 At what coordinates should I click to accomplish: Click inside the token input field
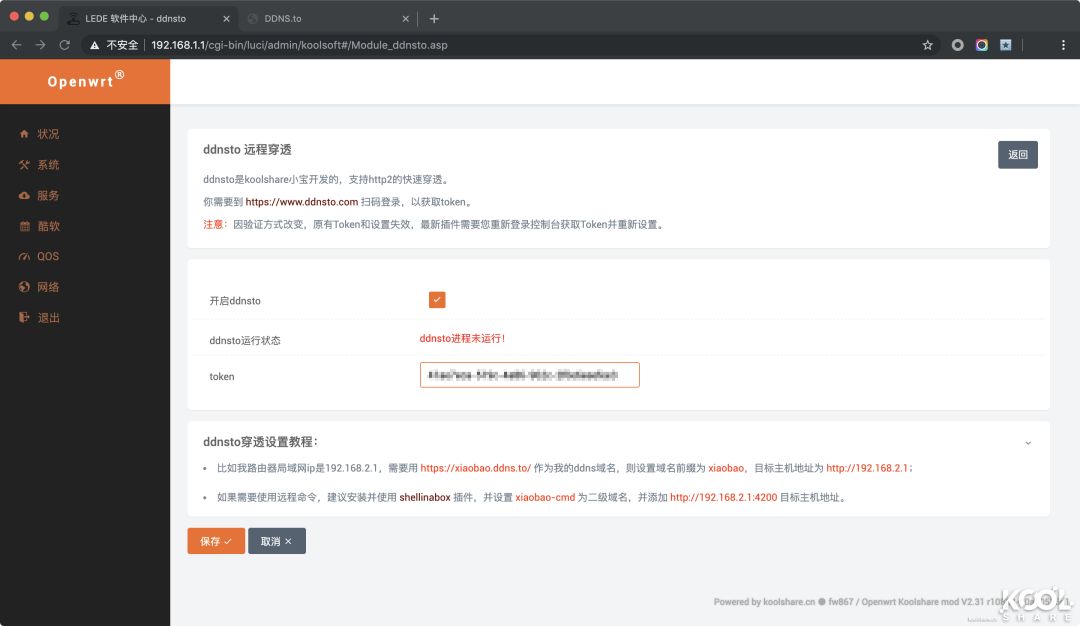coord(529,374)
